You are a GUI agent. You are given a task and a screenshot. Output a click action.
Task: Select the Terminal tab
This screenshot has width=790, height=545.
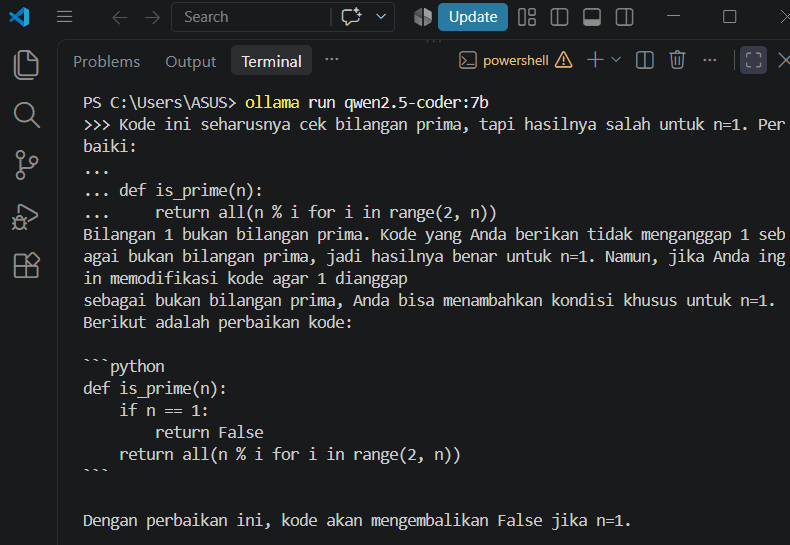pos(271,61)
